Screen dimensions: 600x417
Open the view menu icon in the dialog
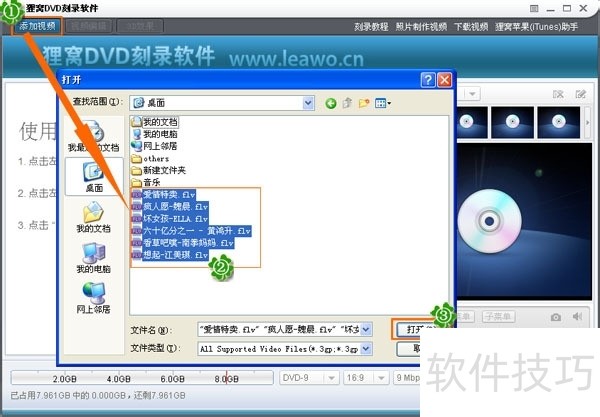(x=383, y=103)
